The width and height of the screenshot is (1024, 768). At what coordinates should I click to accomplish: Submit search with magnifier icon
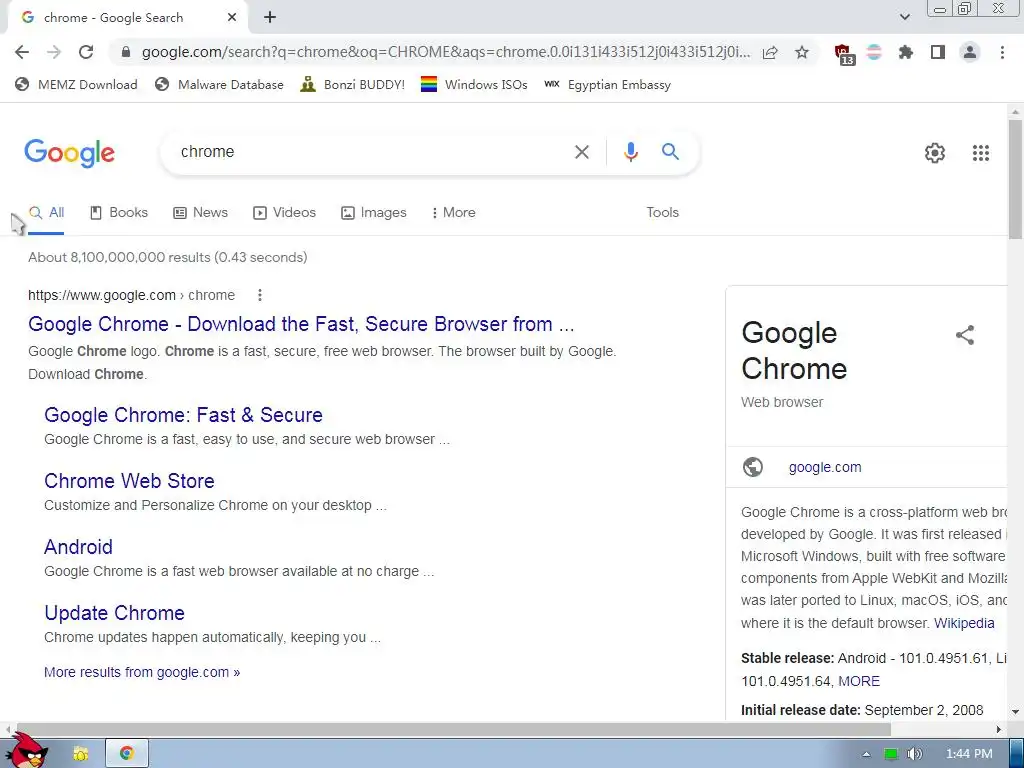point(670,152)
